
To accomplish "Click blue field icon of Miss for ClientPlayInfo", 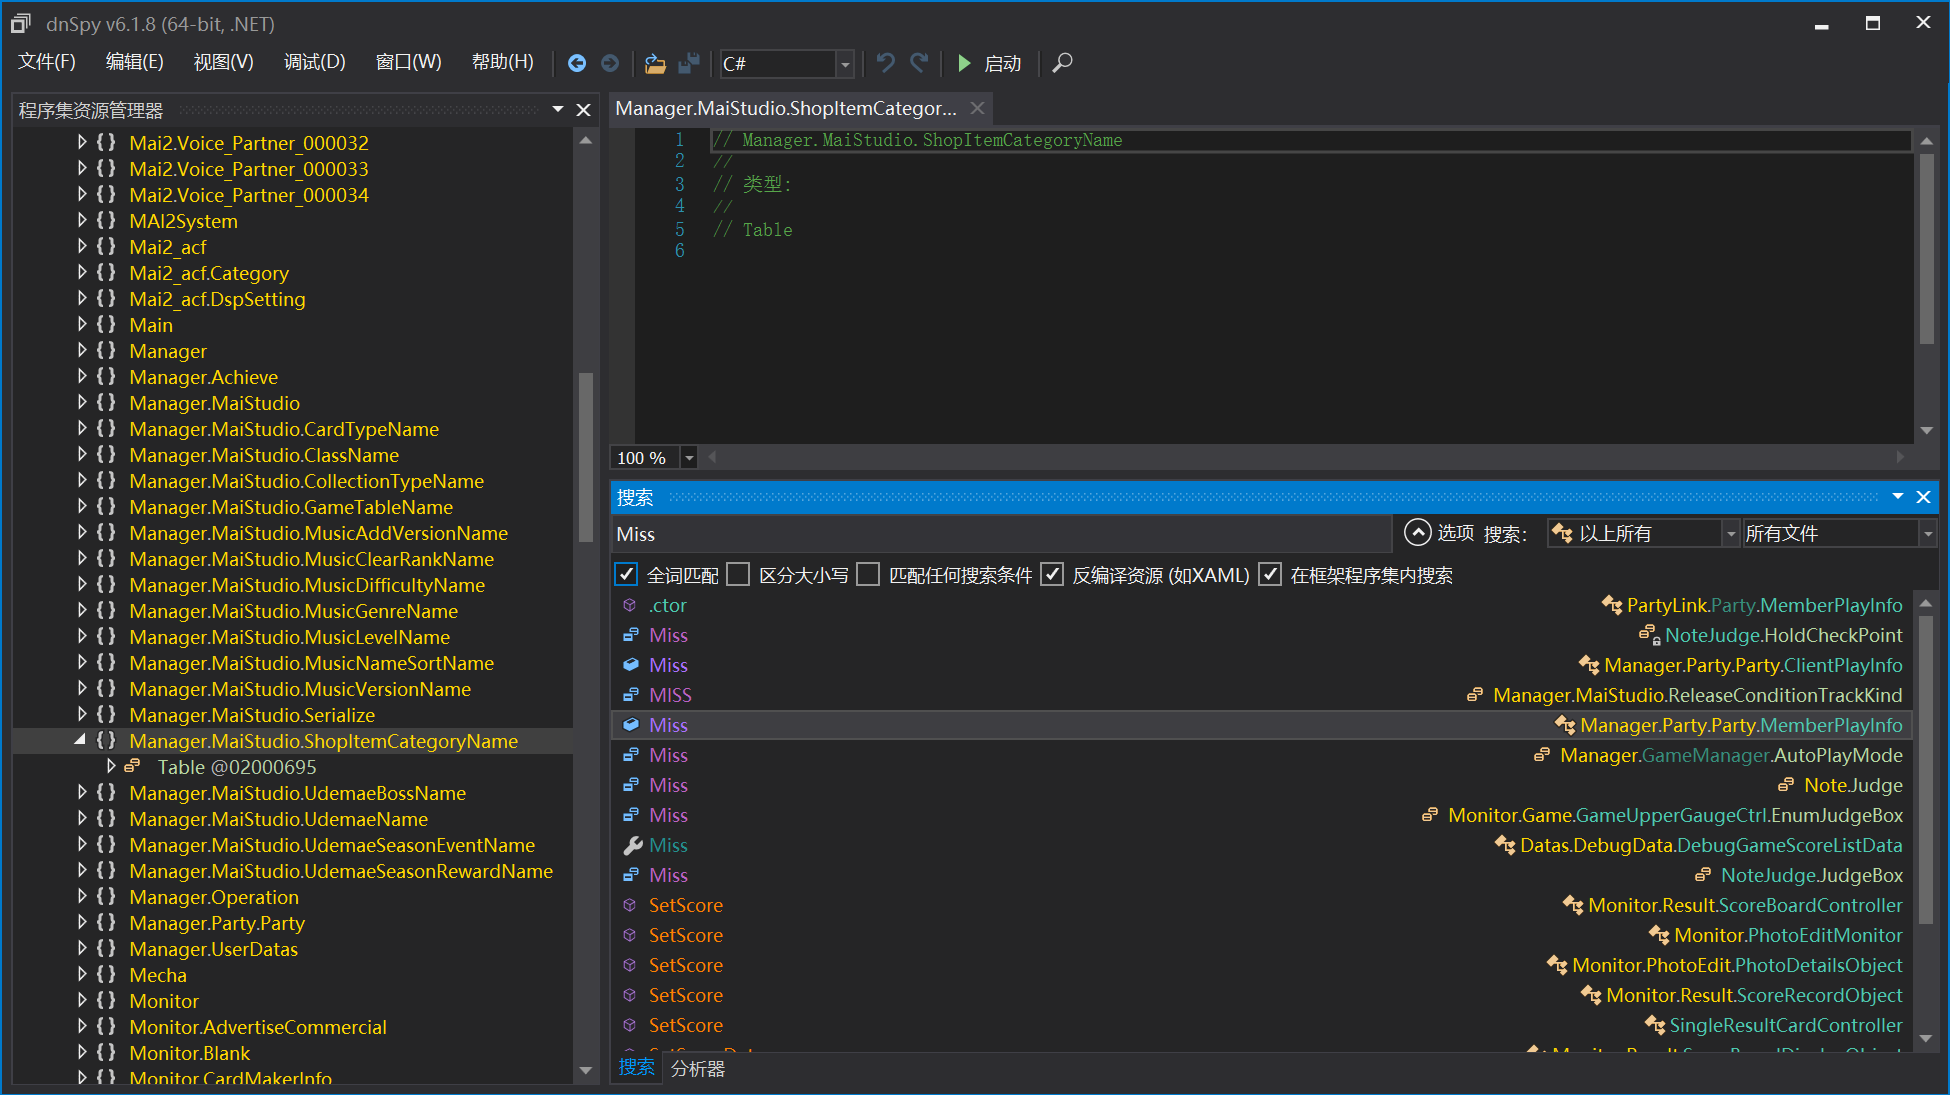I will tap(631, 665).
